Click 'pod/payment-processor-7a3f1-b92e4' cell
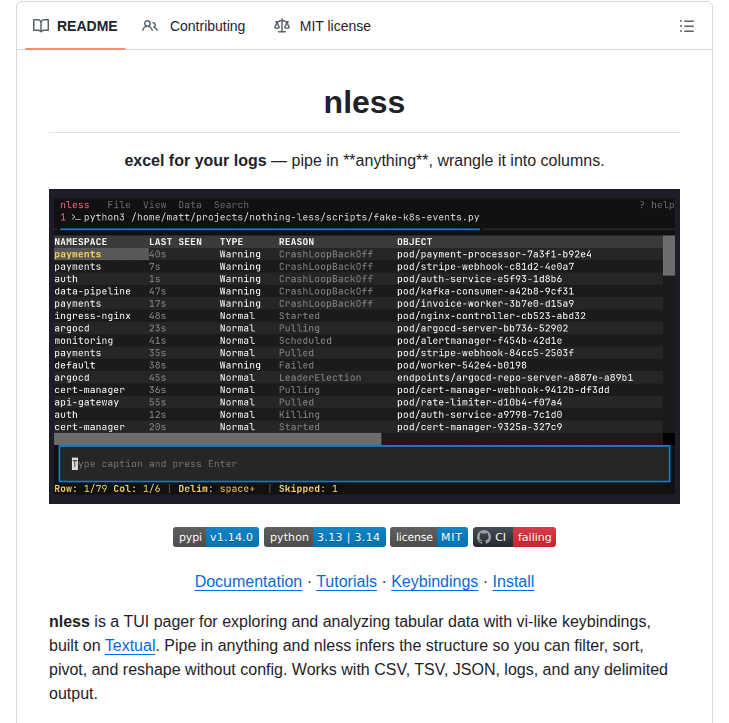729x723 pixels. 494,254
